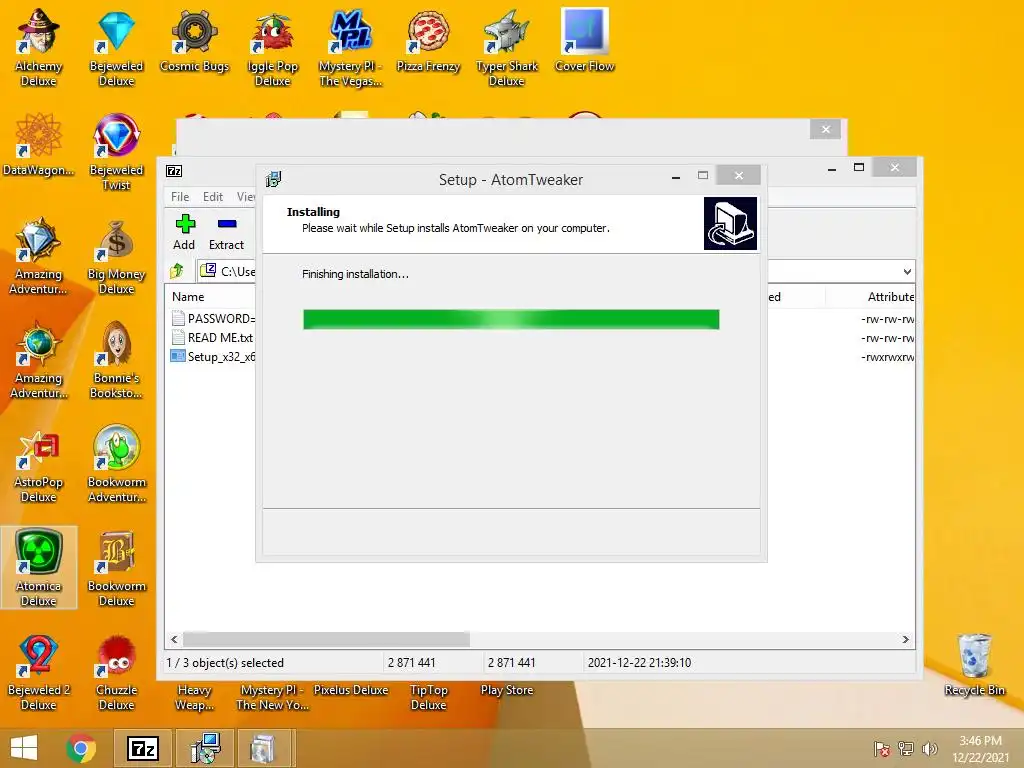Select Atomica Deluxe desktop icon
The height and width of the screenshot is (768, 1024).
[x=39, y=567]
